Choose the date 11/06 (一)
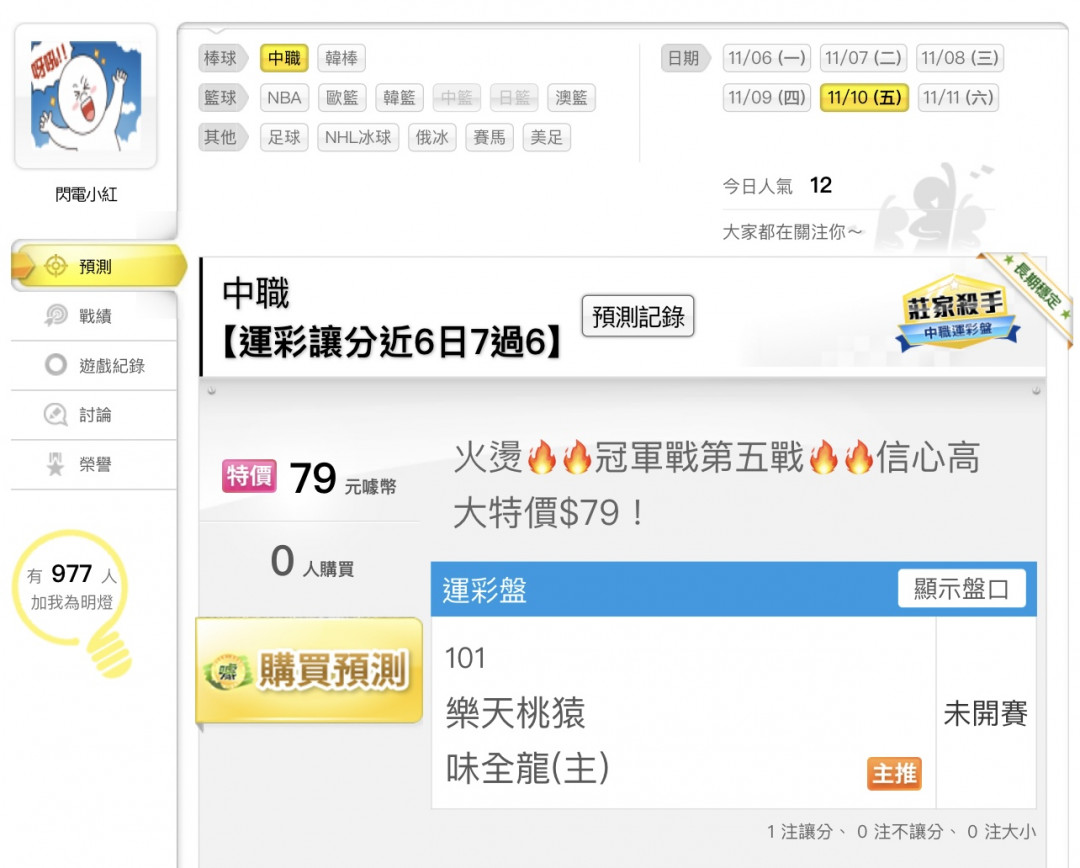The width and height of the screenshot is (1080, 868). tap(767, 58)
